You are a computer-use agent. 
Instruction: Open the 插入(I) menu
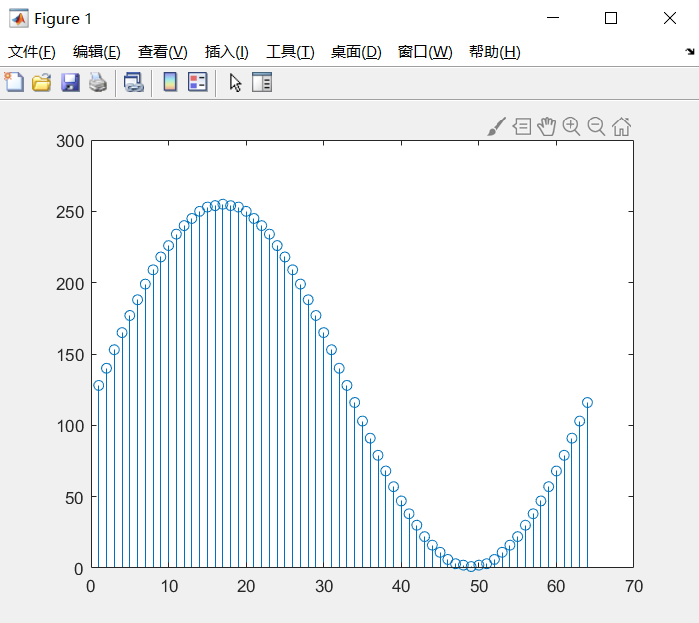tap(226, 52)
